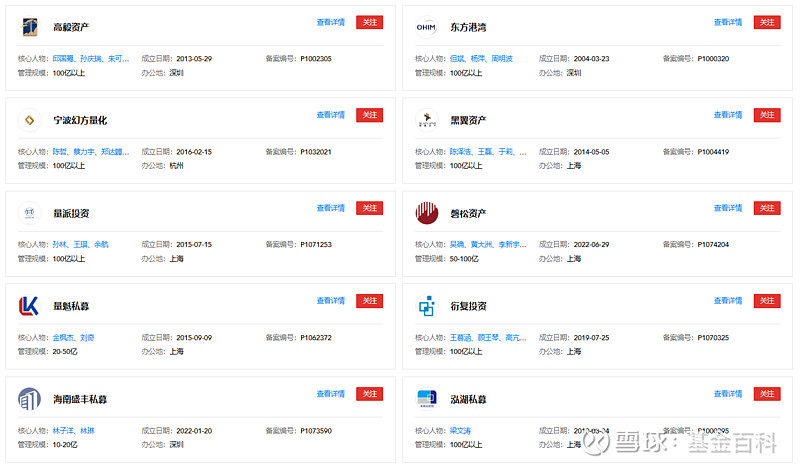Open core person 金枫杰 under 量魁私募

click(63, 338)
